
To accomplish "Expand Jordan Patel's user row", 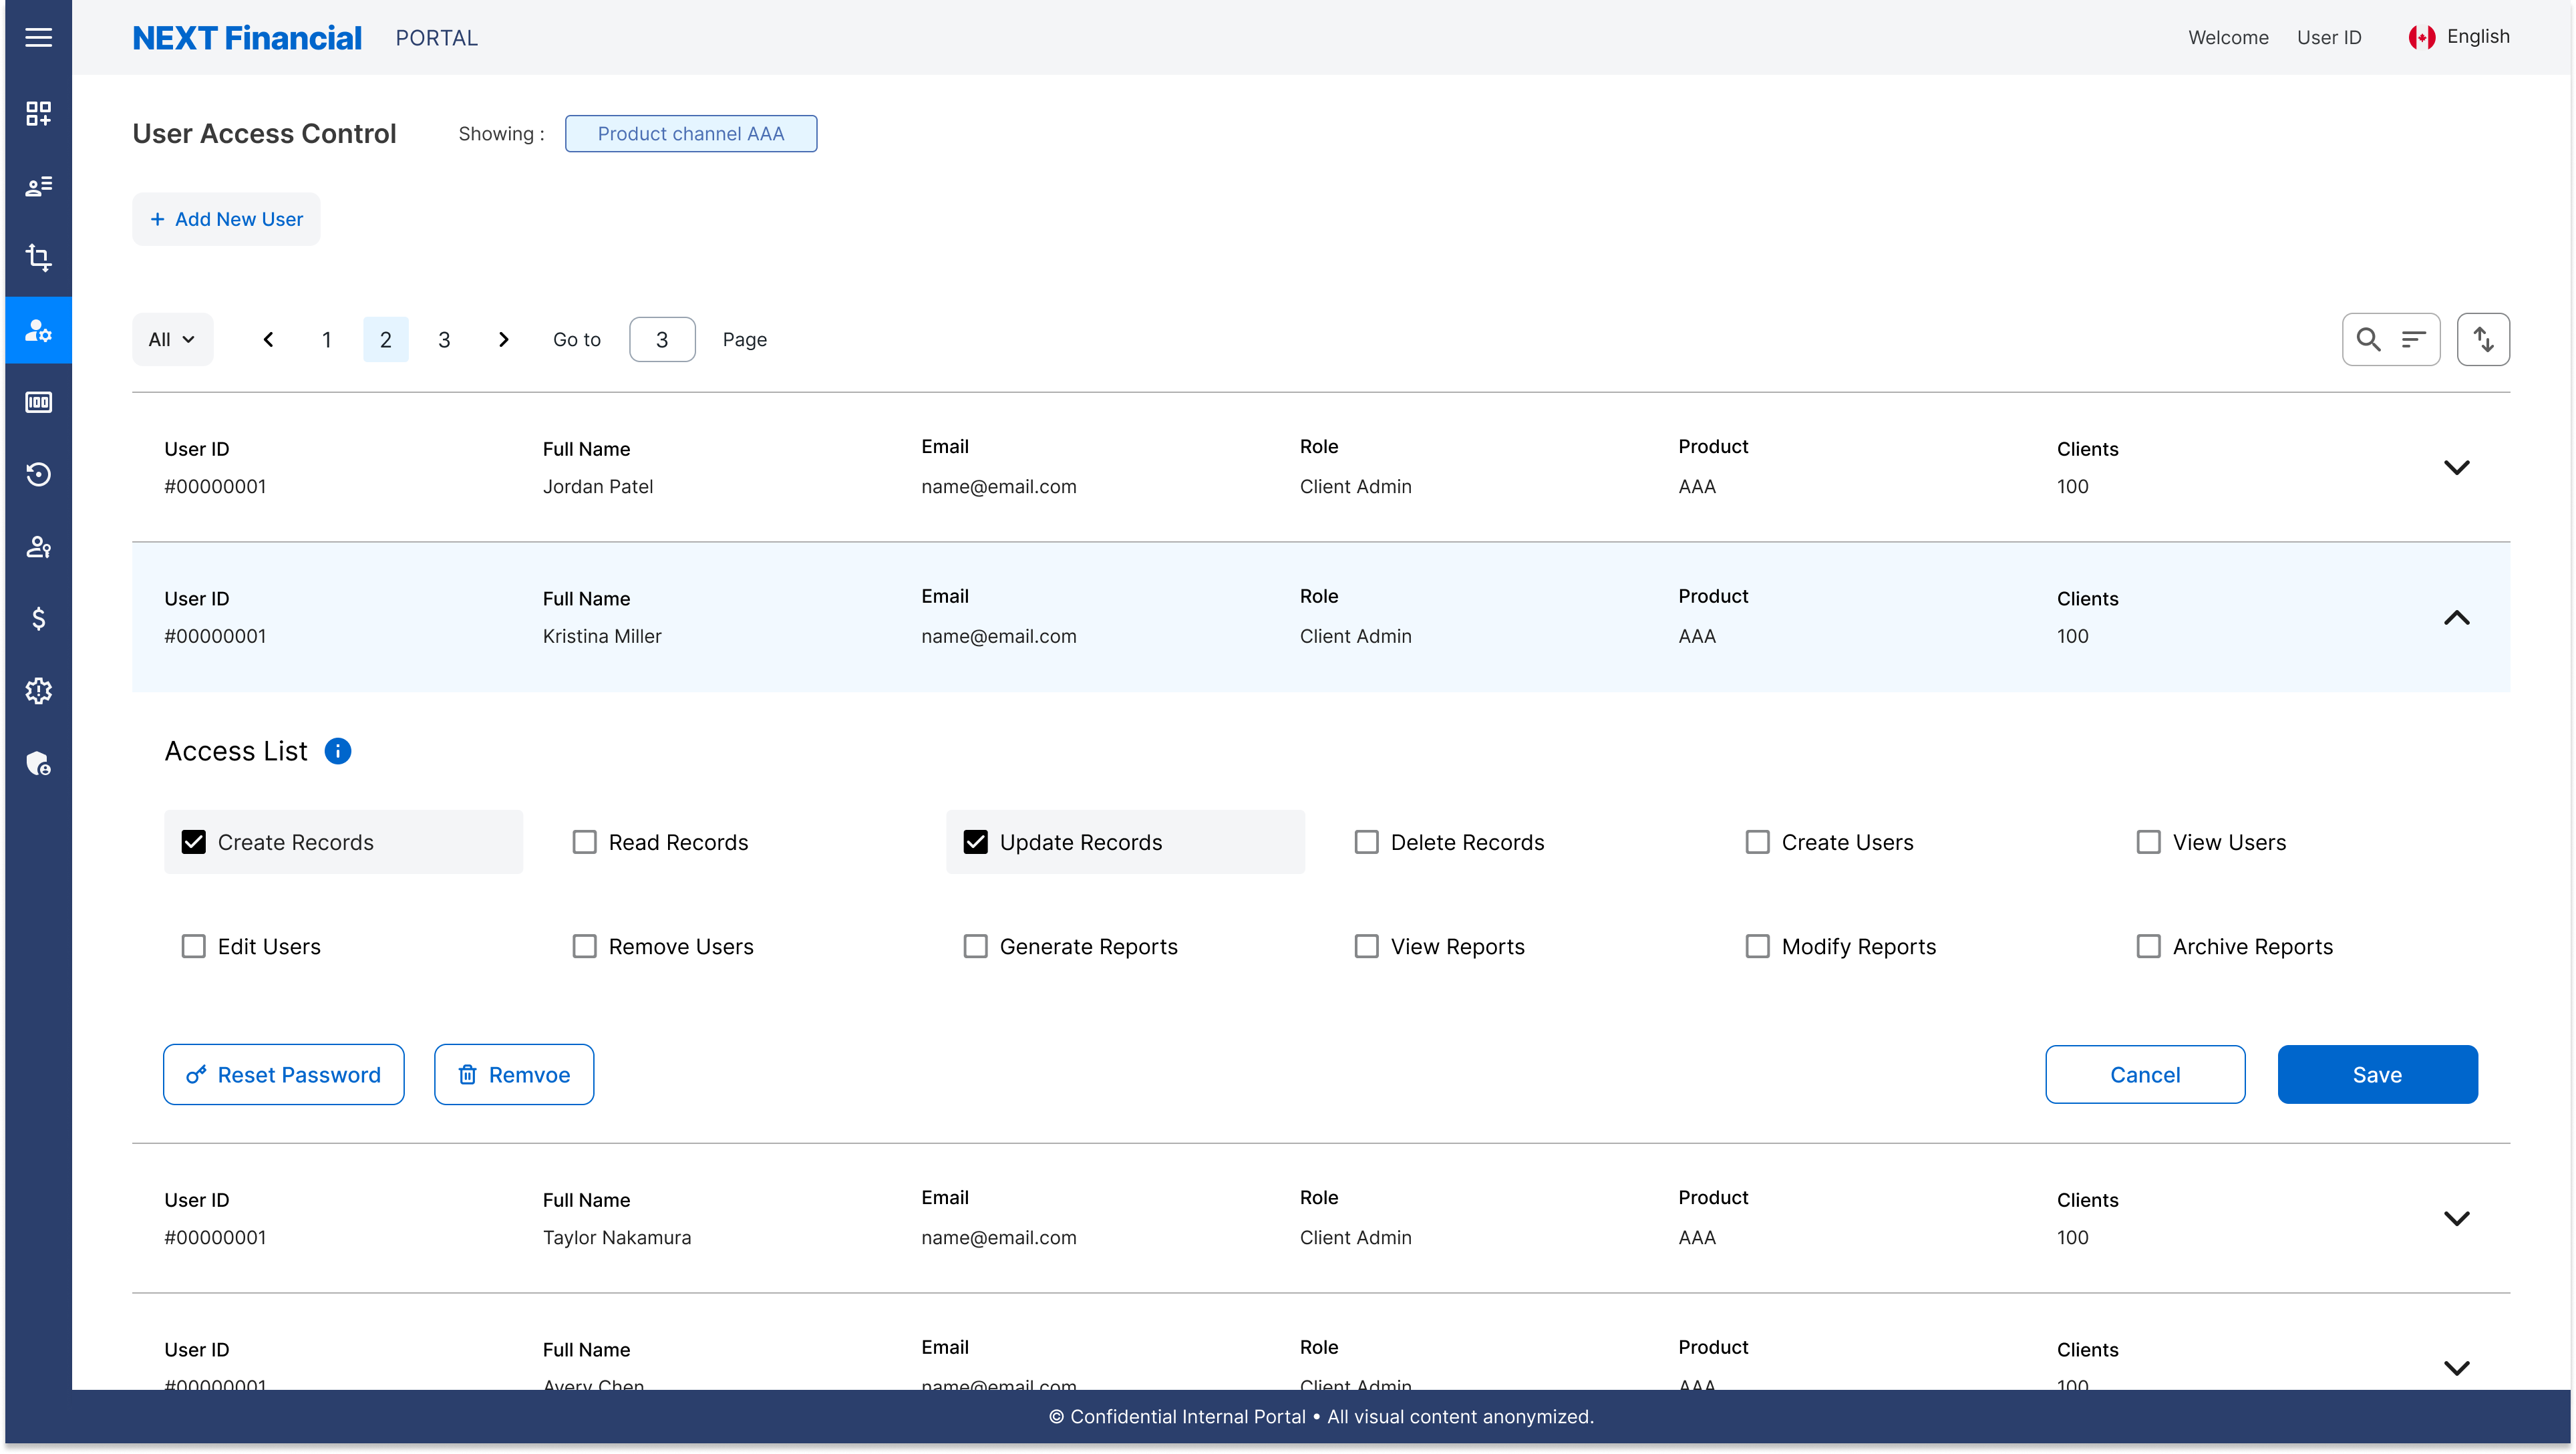I will pos(2458,466).
